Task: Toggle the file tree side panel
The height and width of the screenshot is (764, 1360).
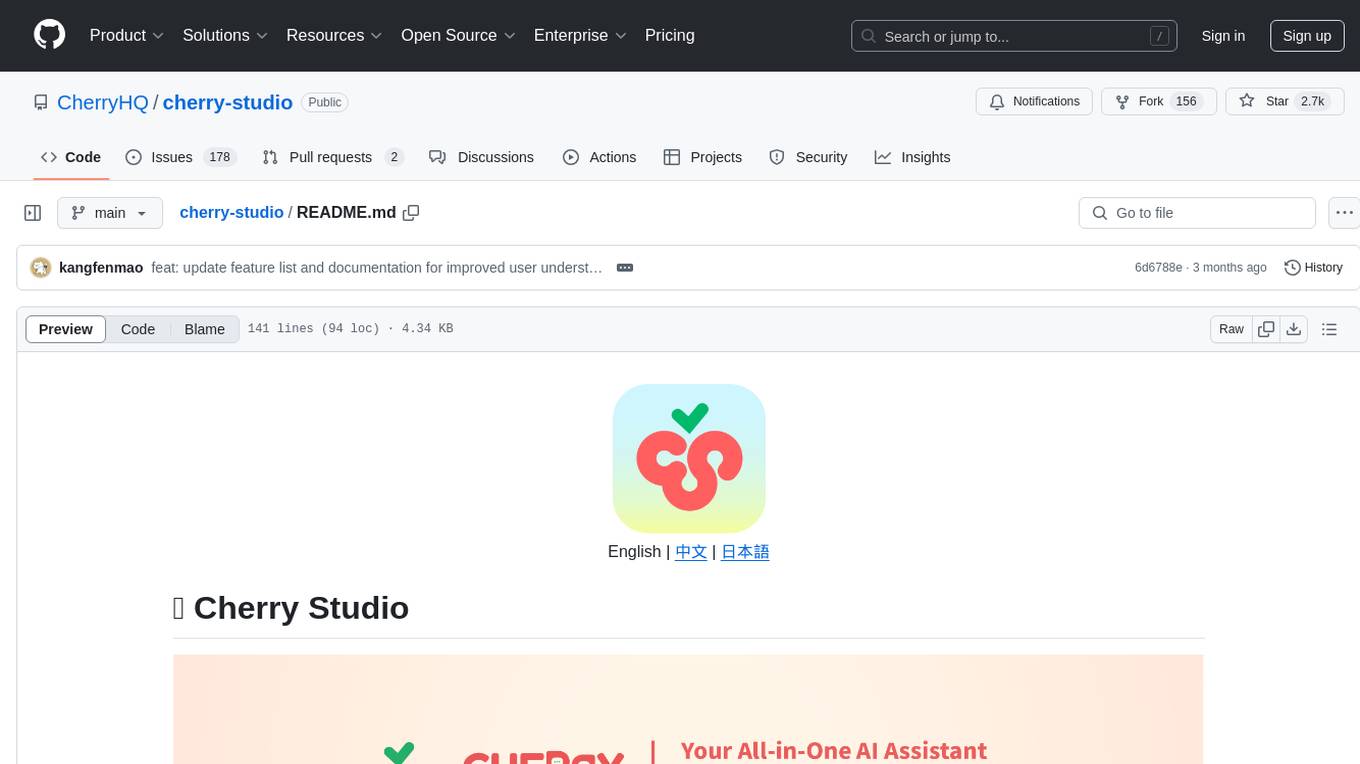Action: (x=33, y=213)
